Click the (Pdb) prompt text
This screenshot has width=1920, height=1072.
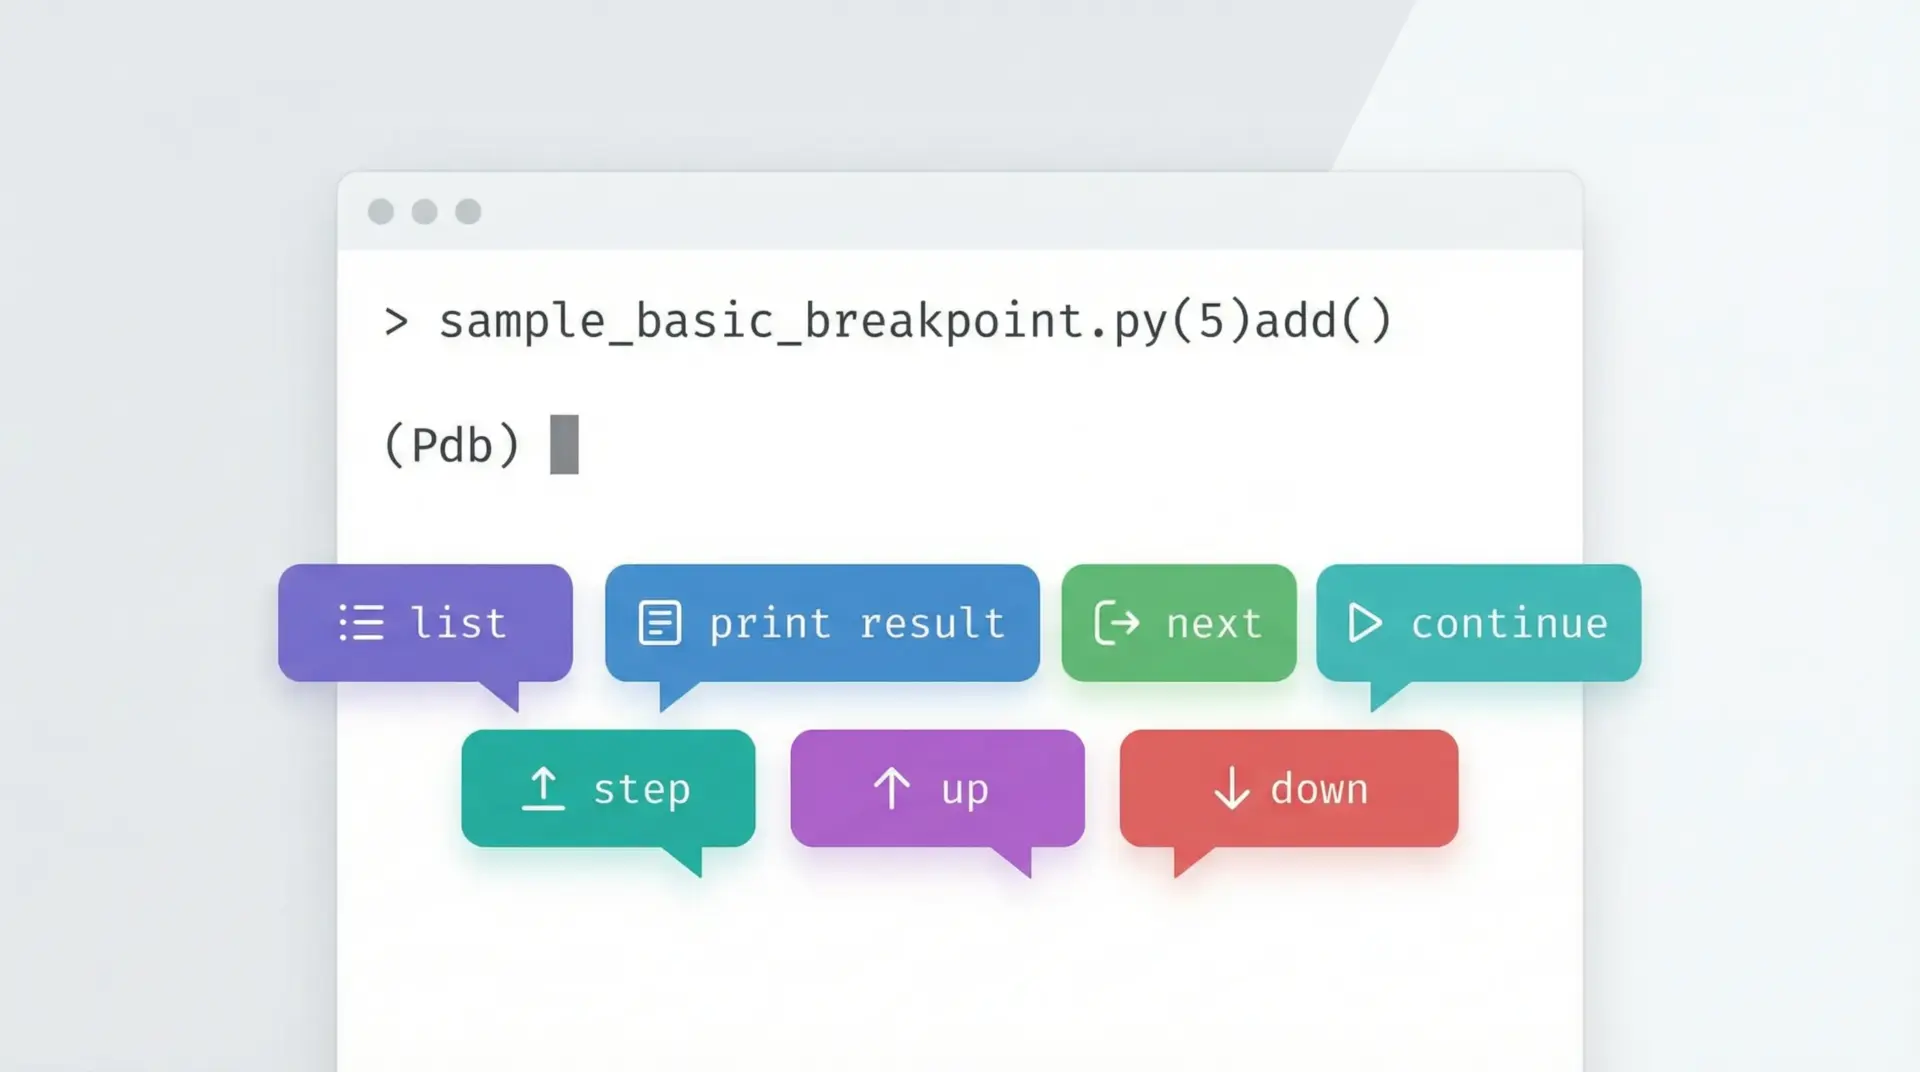coord(452,445)
